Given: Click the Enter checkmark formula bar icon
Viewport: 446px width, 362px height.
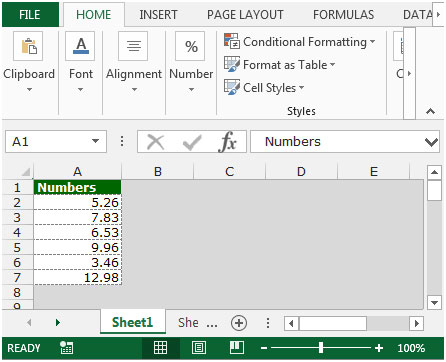Looking at the screenshot, I should pyautogui.click(x=192, y=142).
